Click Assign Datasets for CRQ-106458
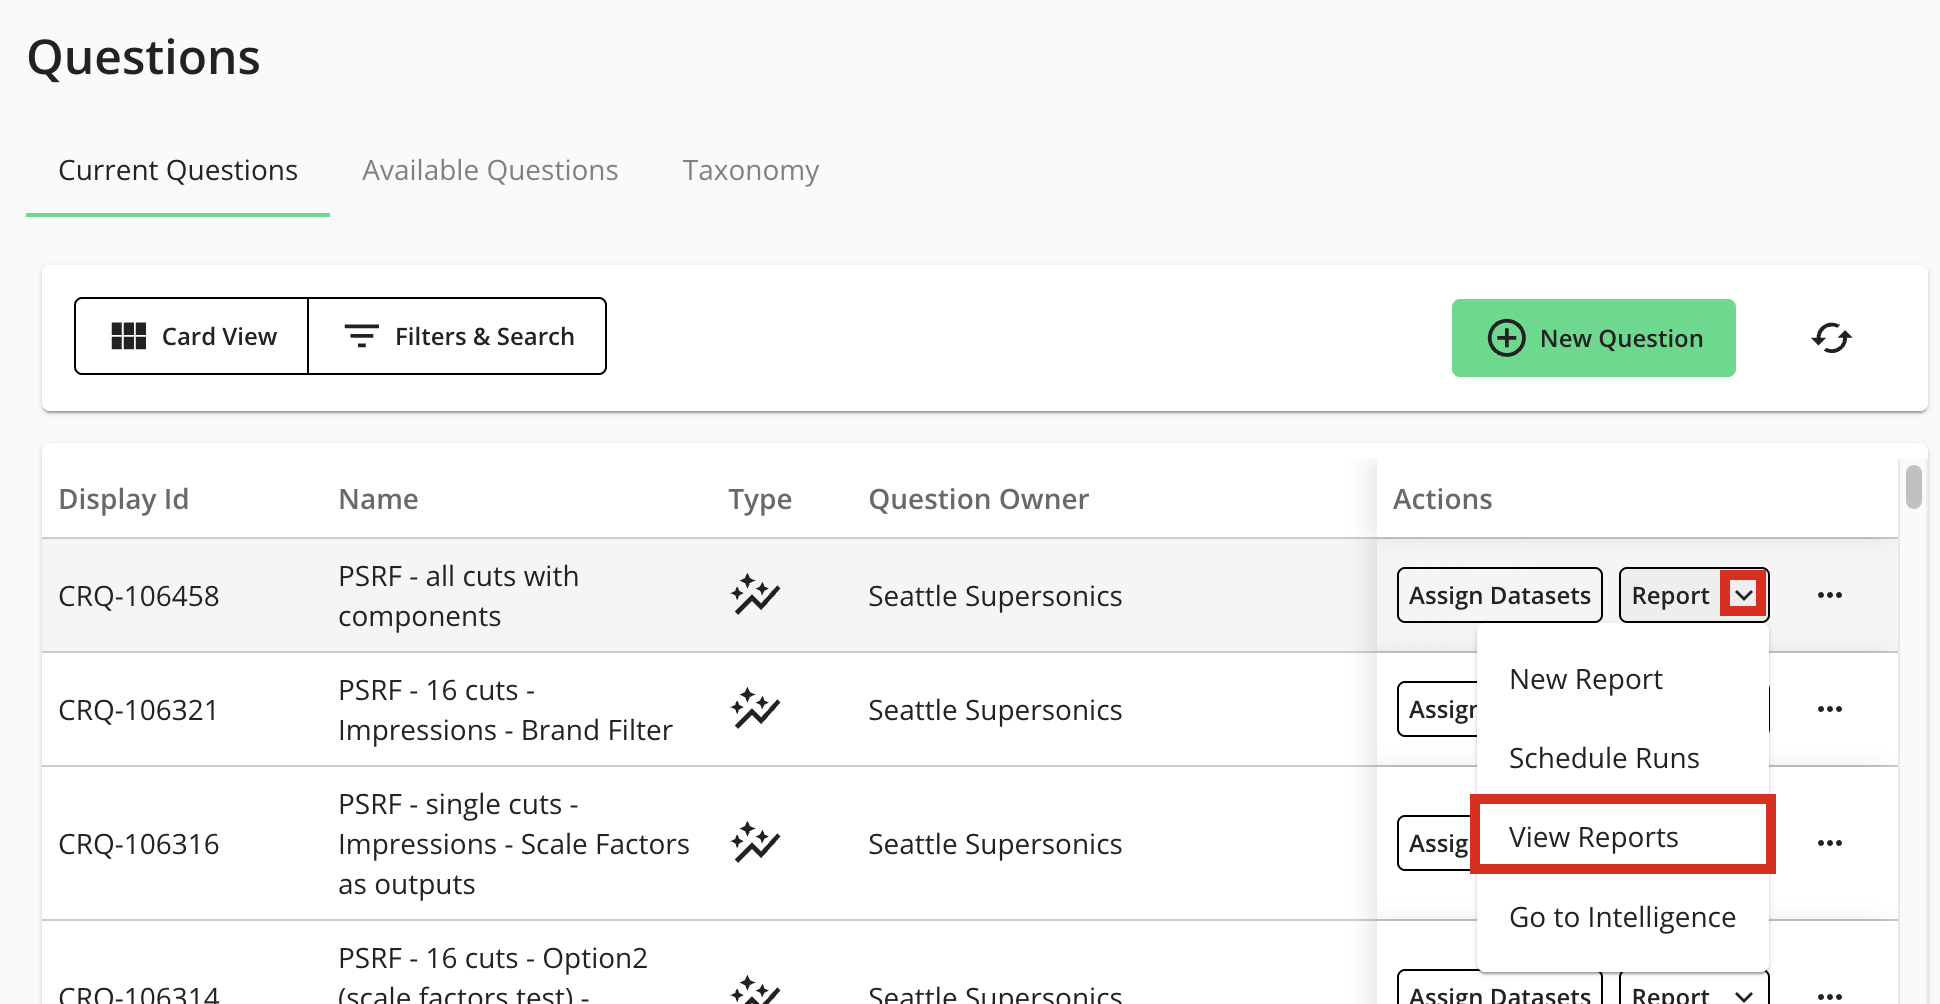The image size is (1940, 1004). (1499, 595)
